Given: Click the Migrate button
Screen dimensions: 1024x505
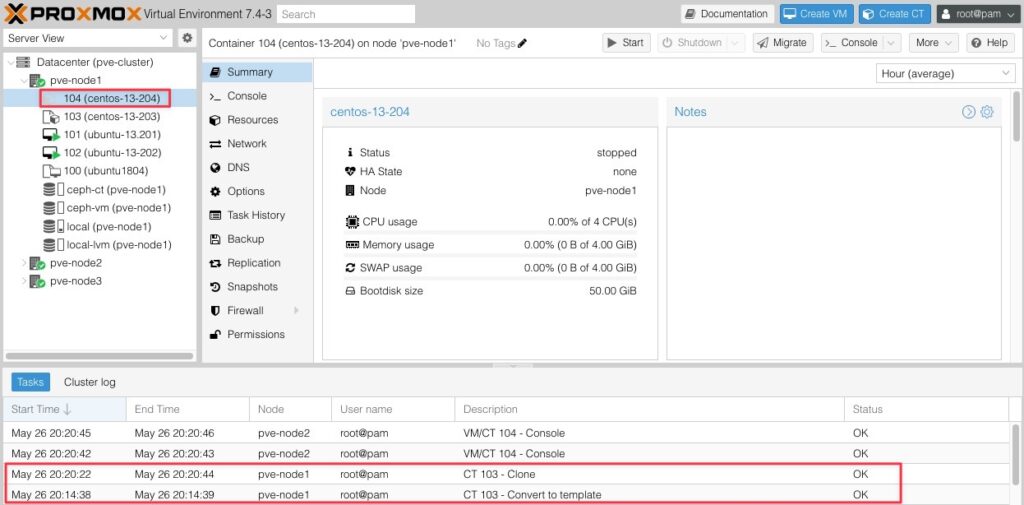Looking at the screenshot, I should point(783,42).
